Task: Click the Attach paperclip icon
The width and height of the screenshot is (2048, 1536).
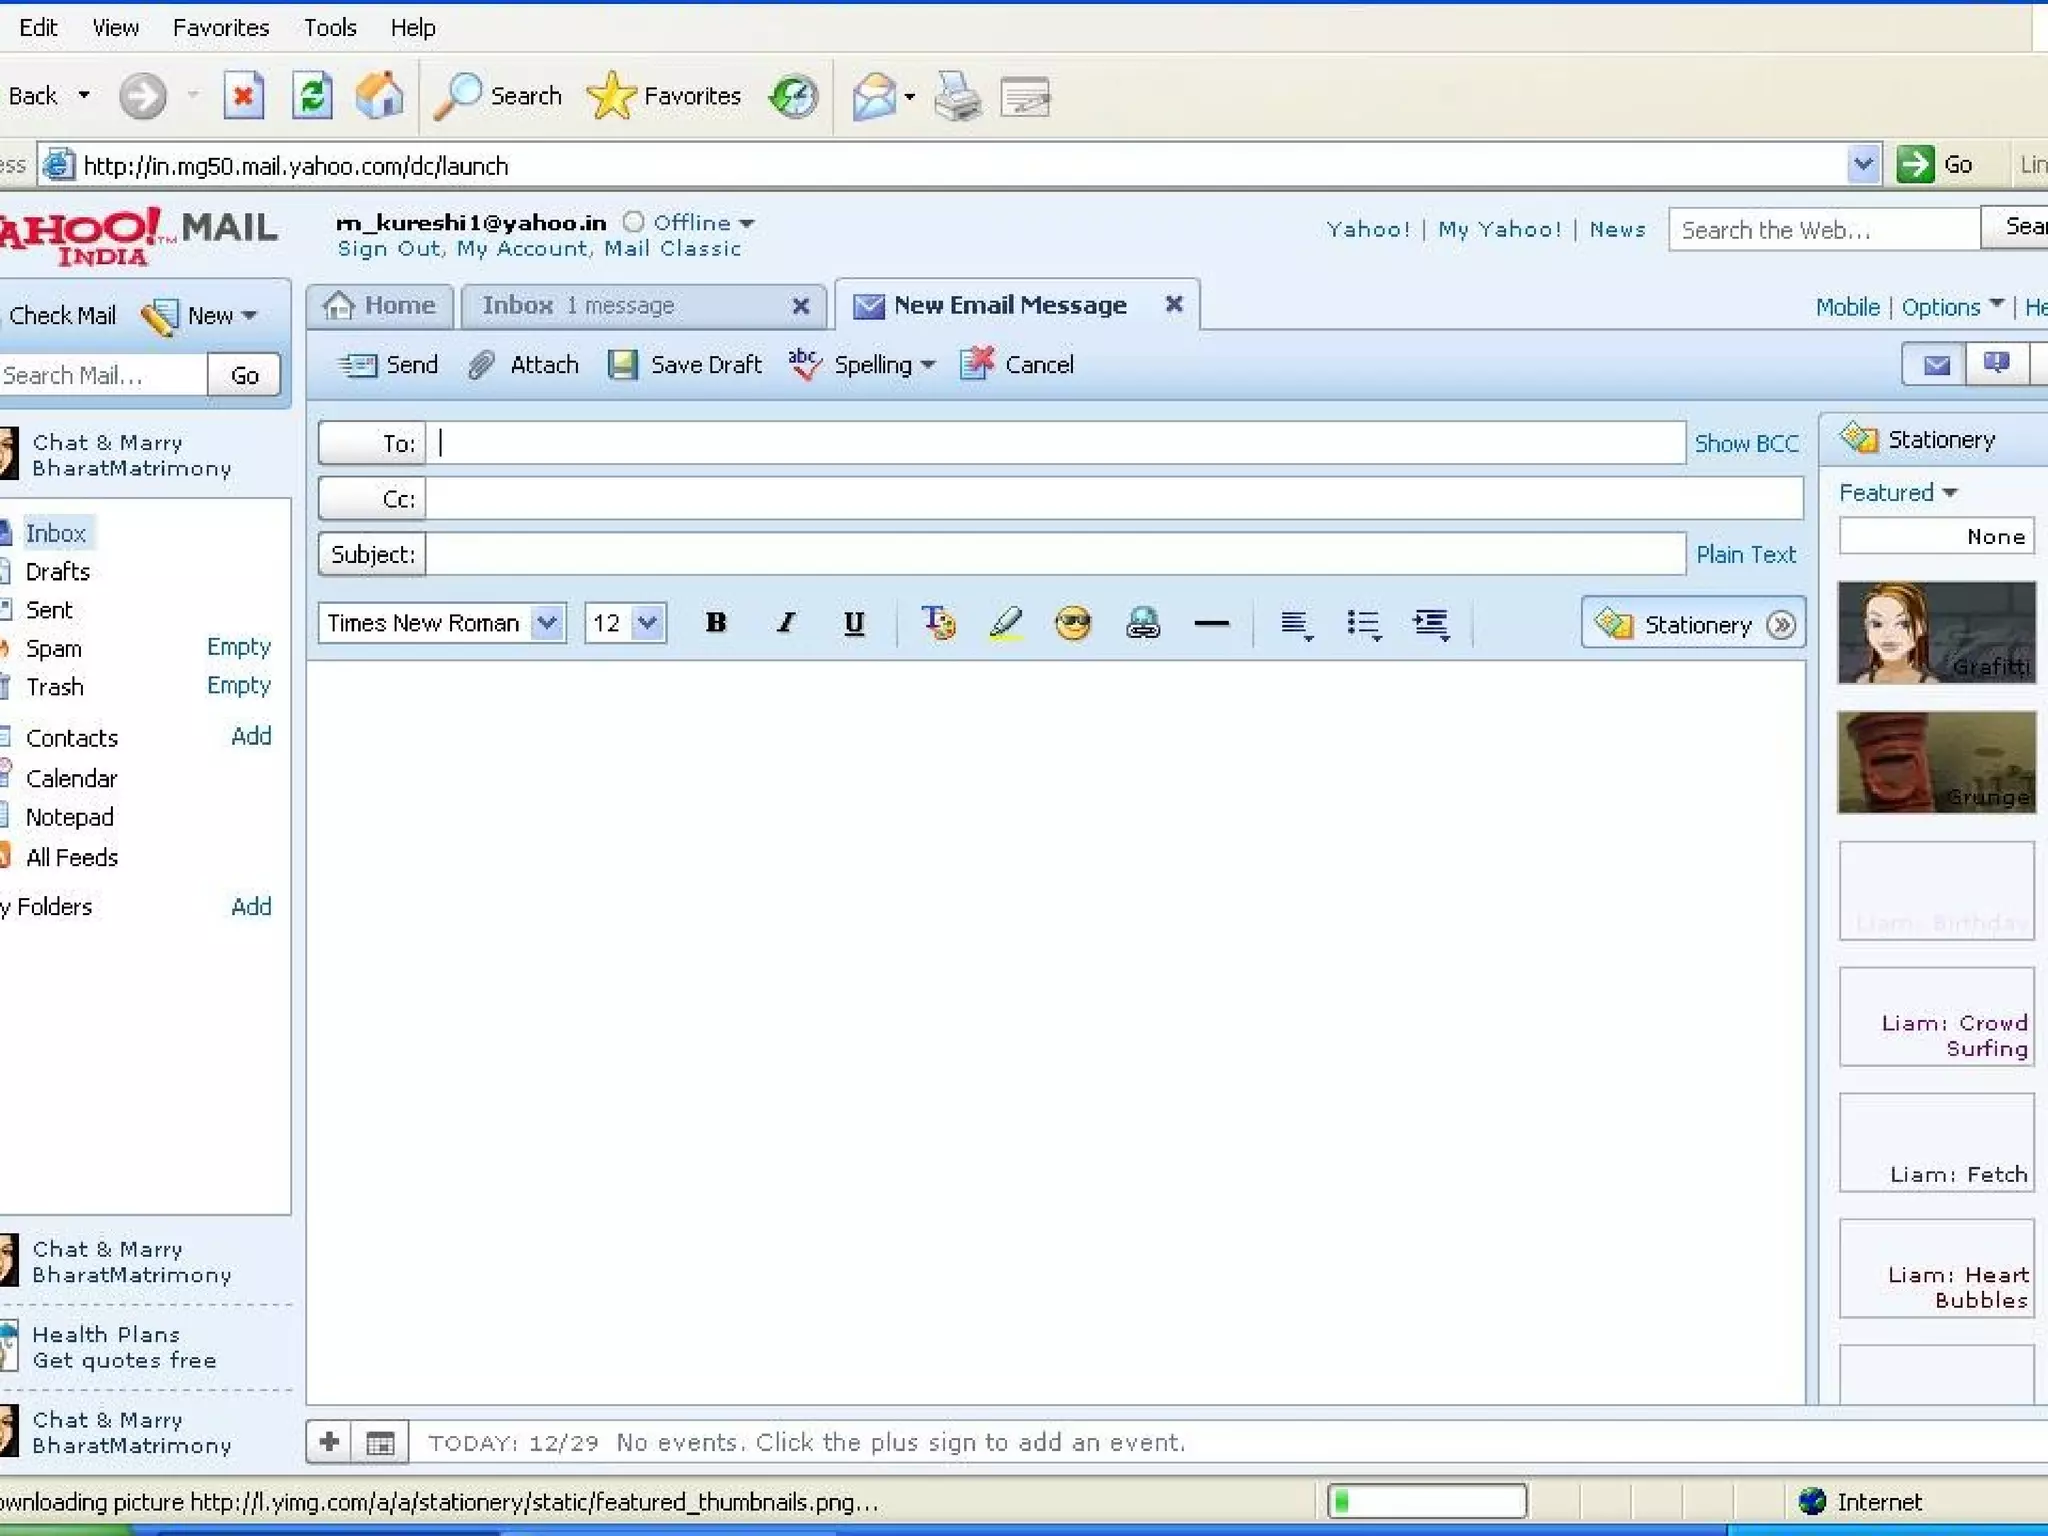Action: coord(482,365)
